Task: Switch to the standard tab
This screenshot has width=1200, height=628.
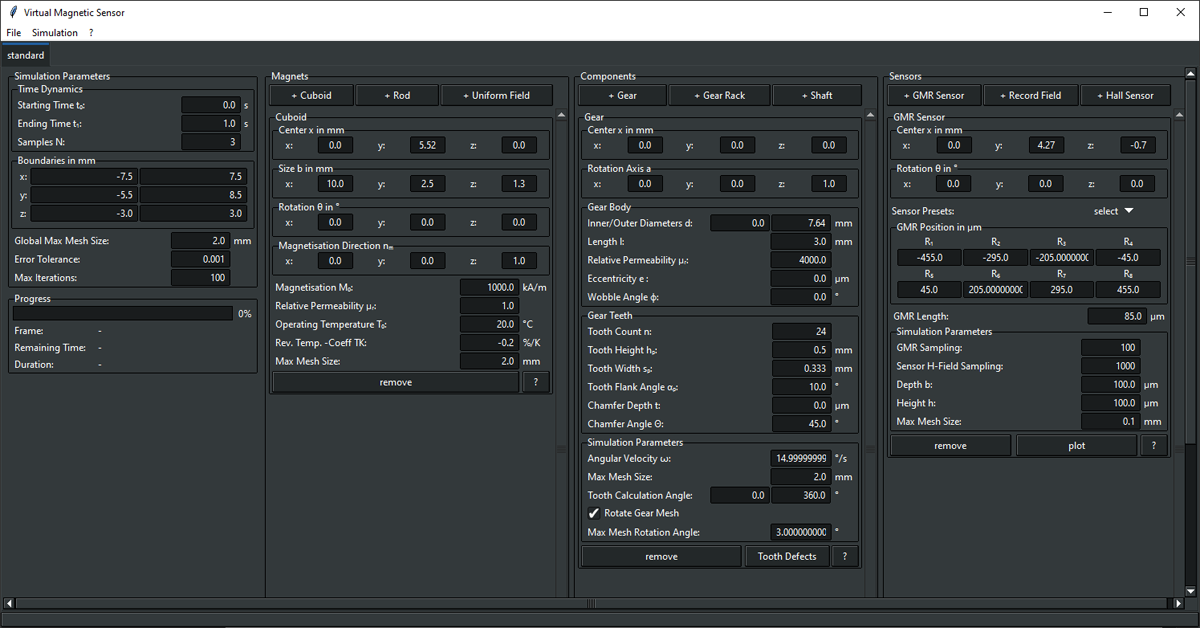Action: point(26,56)
